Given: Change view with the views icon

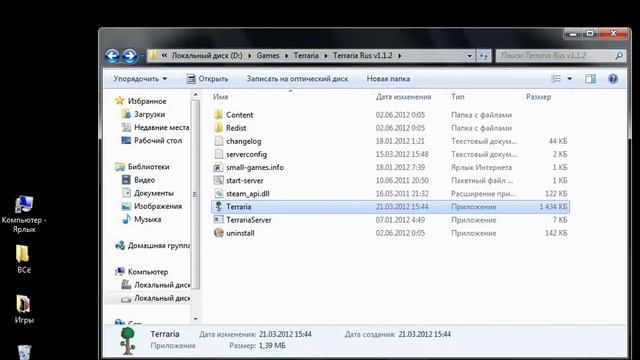Looking at the screenshot, I should 556,79.
